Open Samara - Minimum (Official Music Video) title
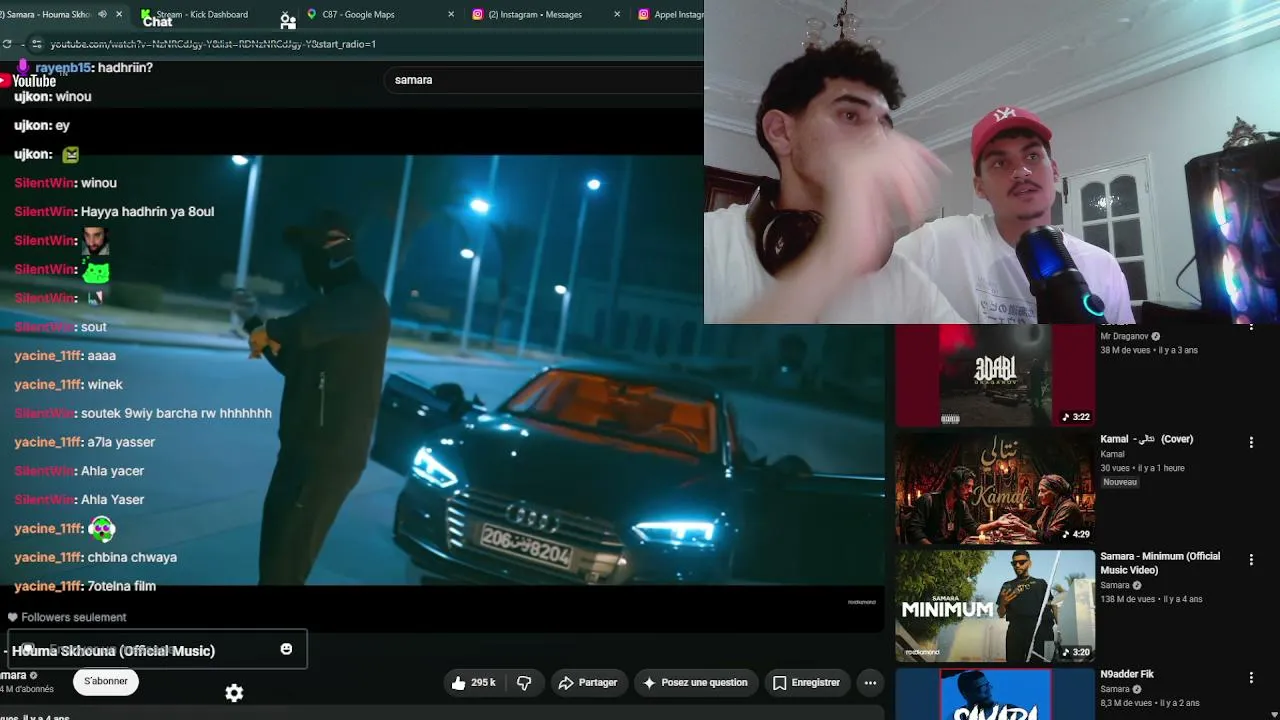The image size is (1280, 720). [x=1160, y=563]
